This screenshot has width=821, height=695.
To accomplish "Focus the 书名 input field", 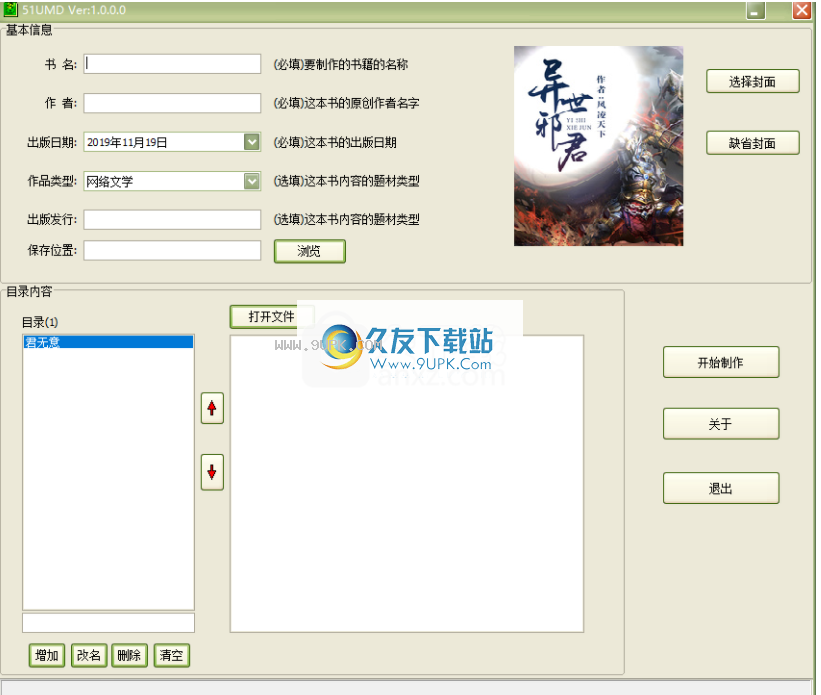I will [x=172, y=64].
